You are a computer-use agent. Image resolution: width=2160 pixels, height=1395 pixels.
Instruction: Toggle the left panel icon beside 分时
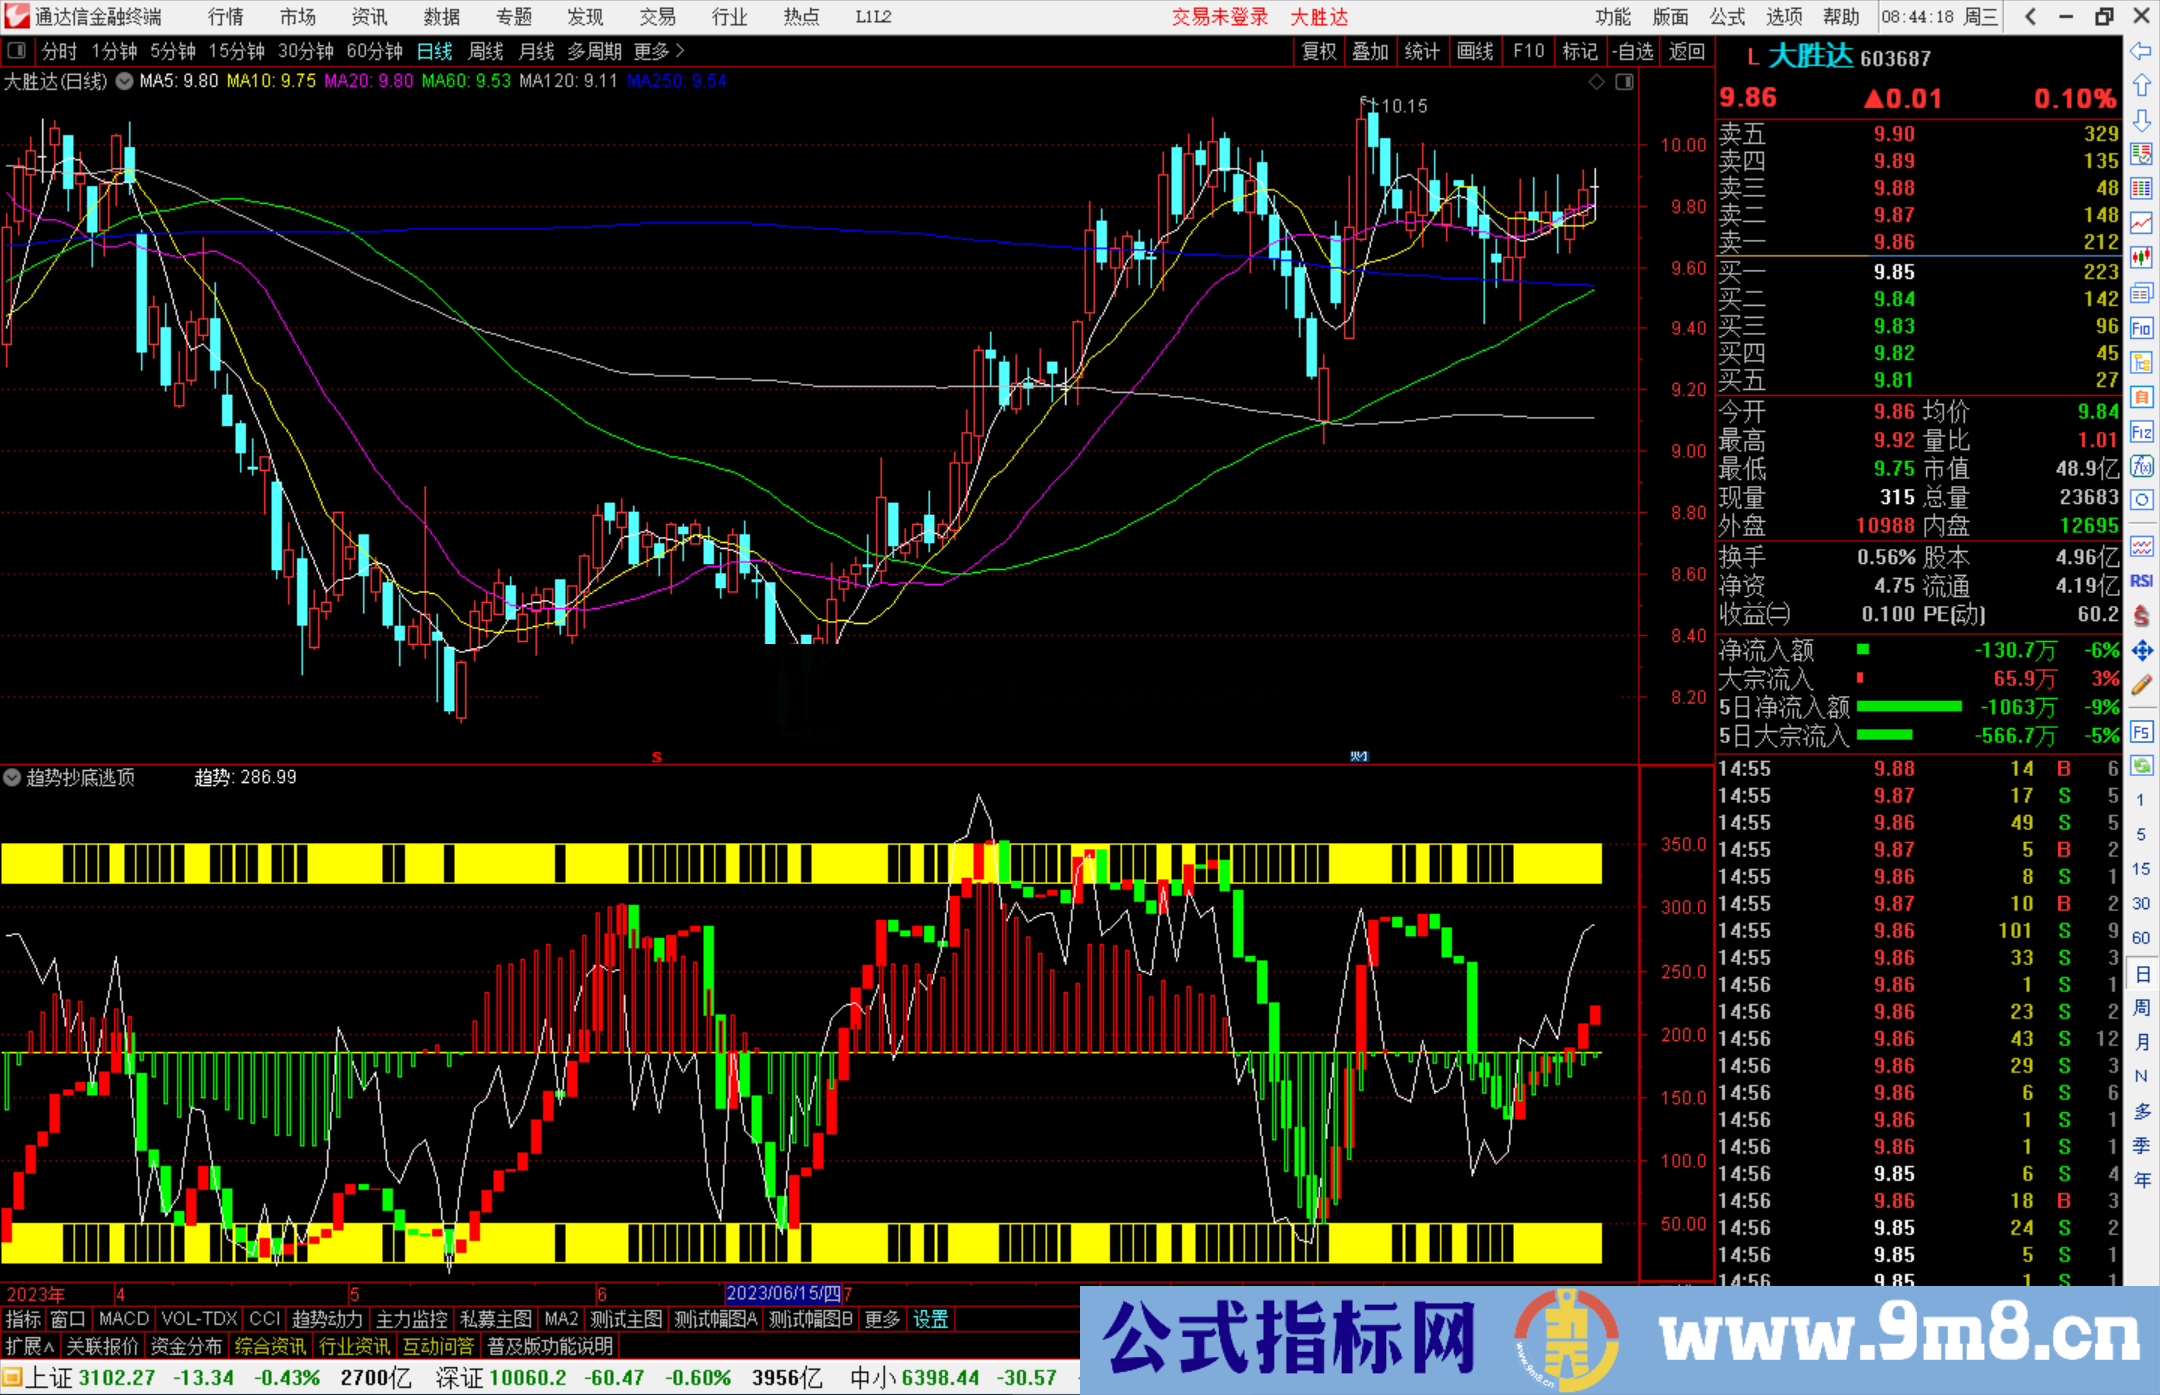17,50
